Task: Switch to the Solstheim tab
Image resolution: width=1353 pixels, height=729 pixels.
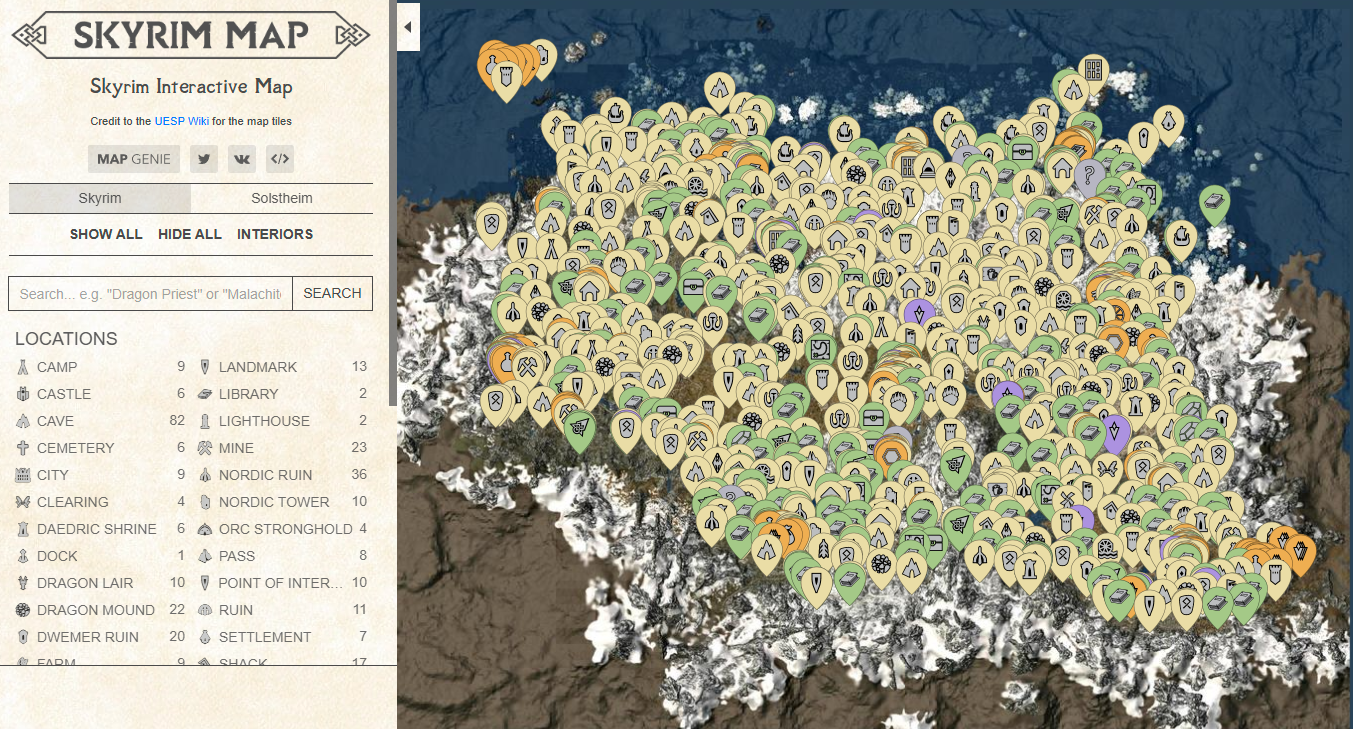Action: coord(282,198)
